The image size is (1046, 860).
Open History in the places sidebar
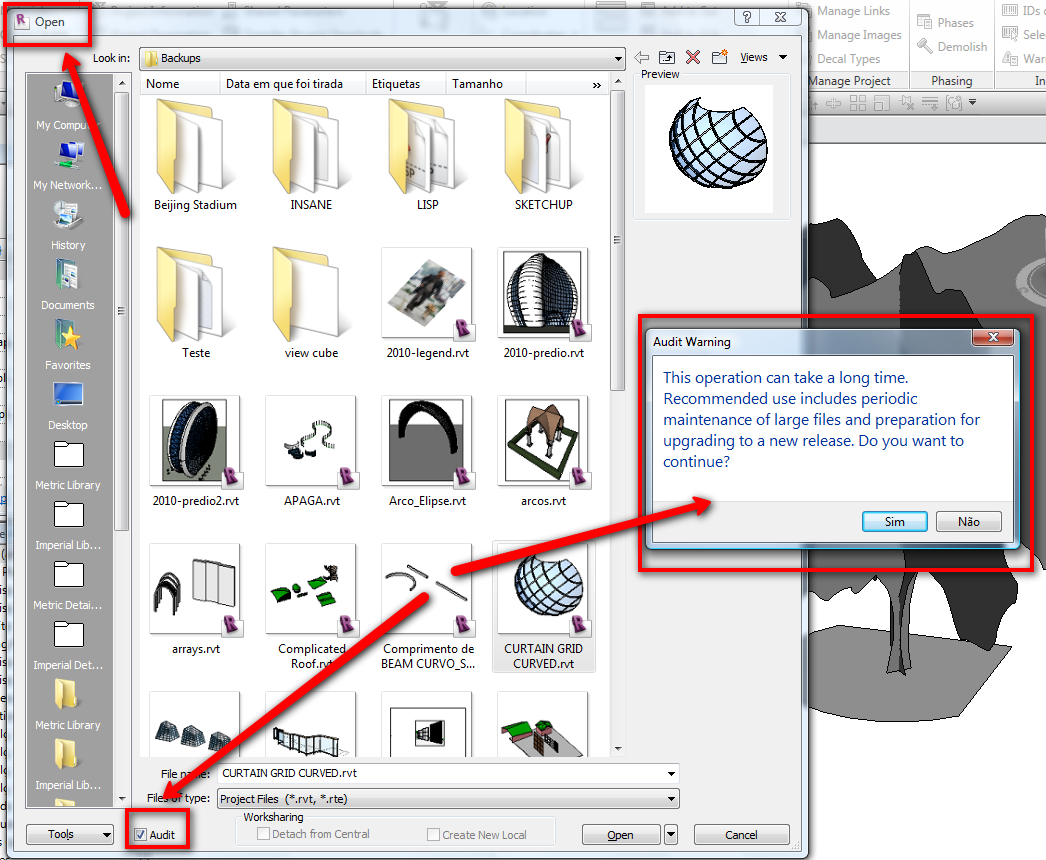coord(68,226)
